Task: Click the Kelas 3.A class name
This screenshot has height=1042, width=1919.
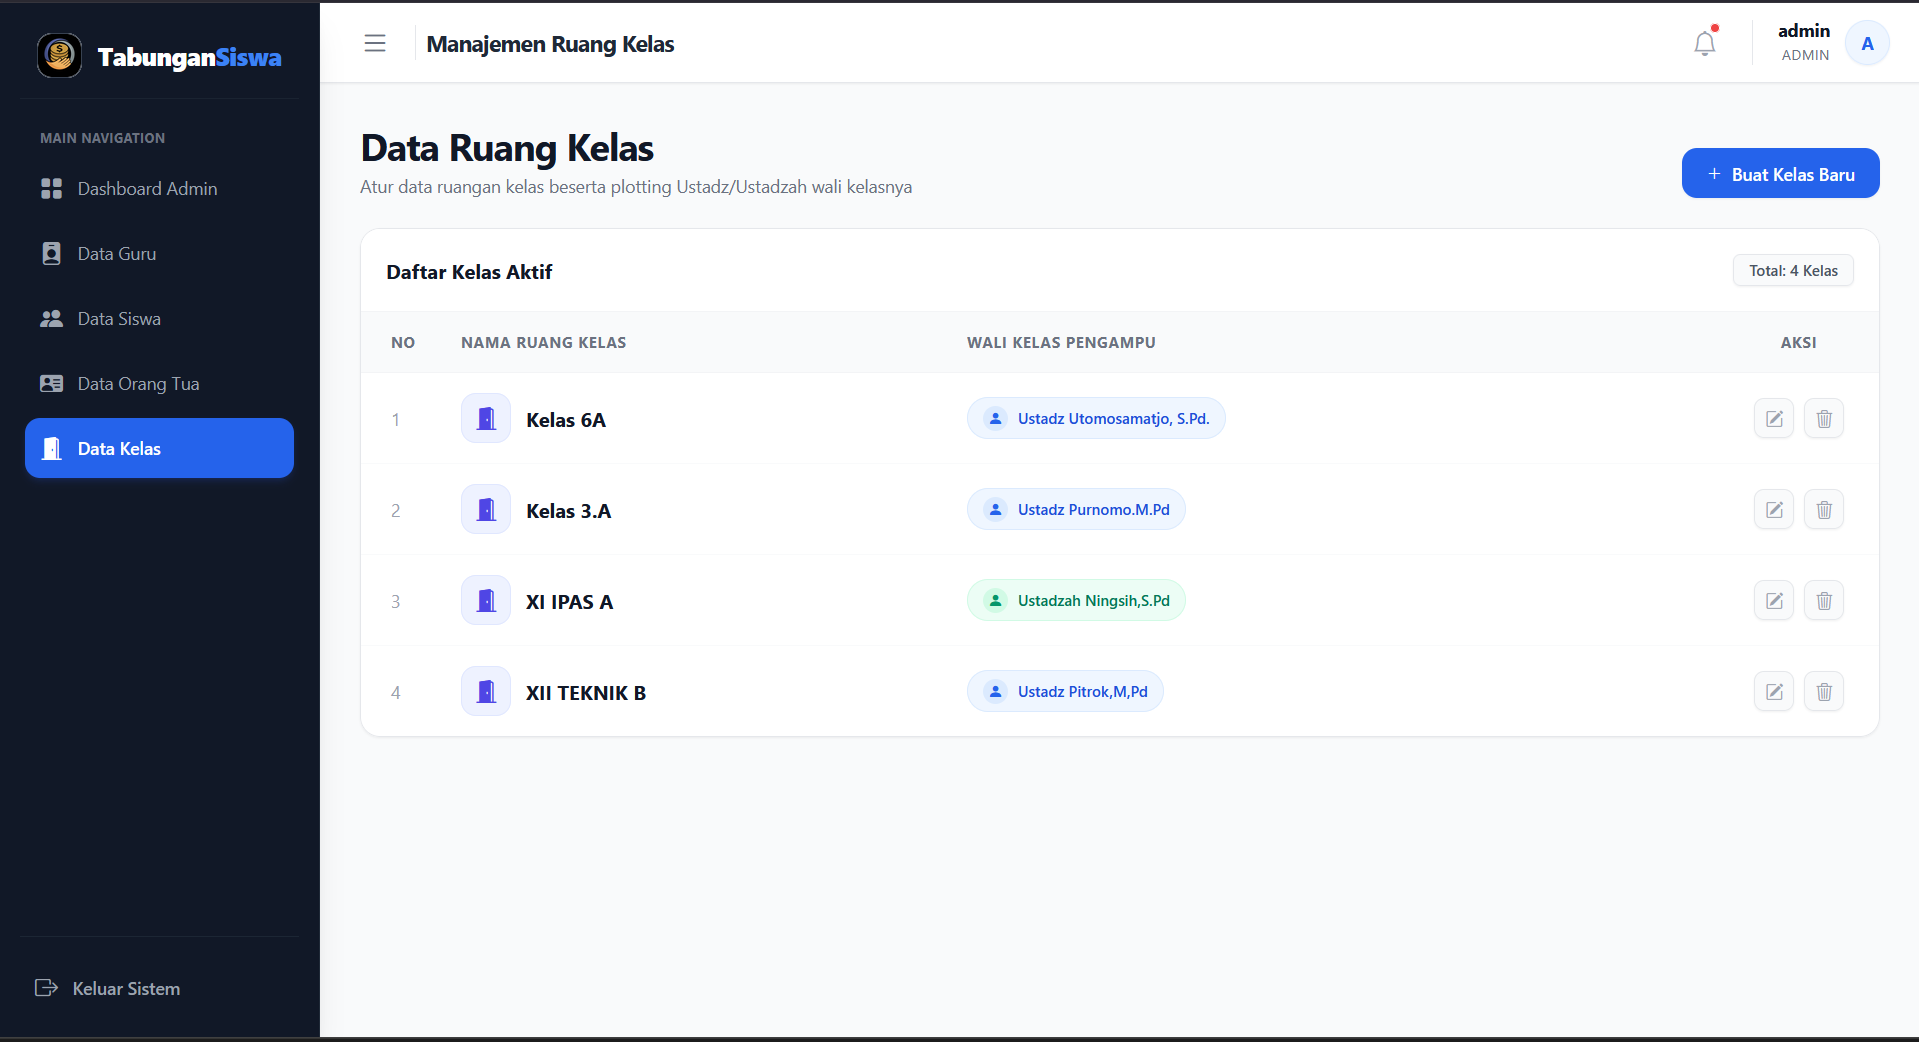Action: (x=569, y=511)
